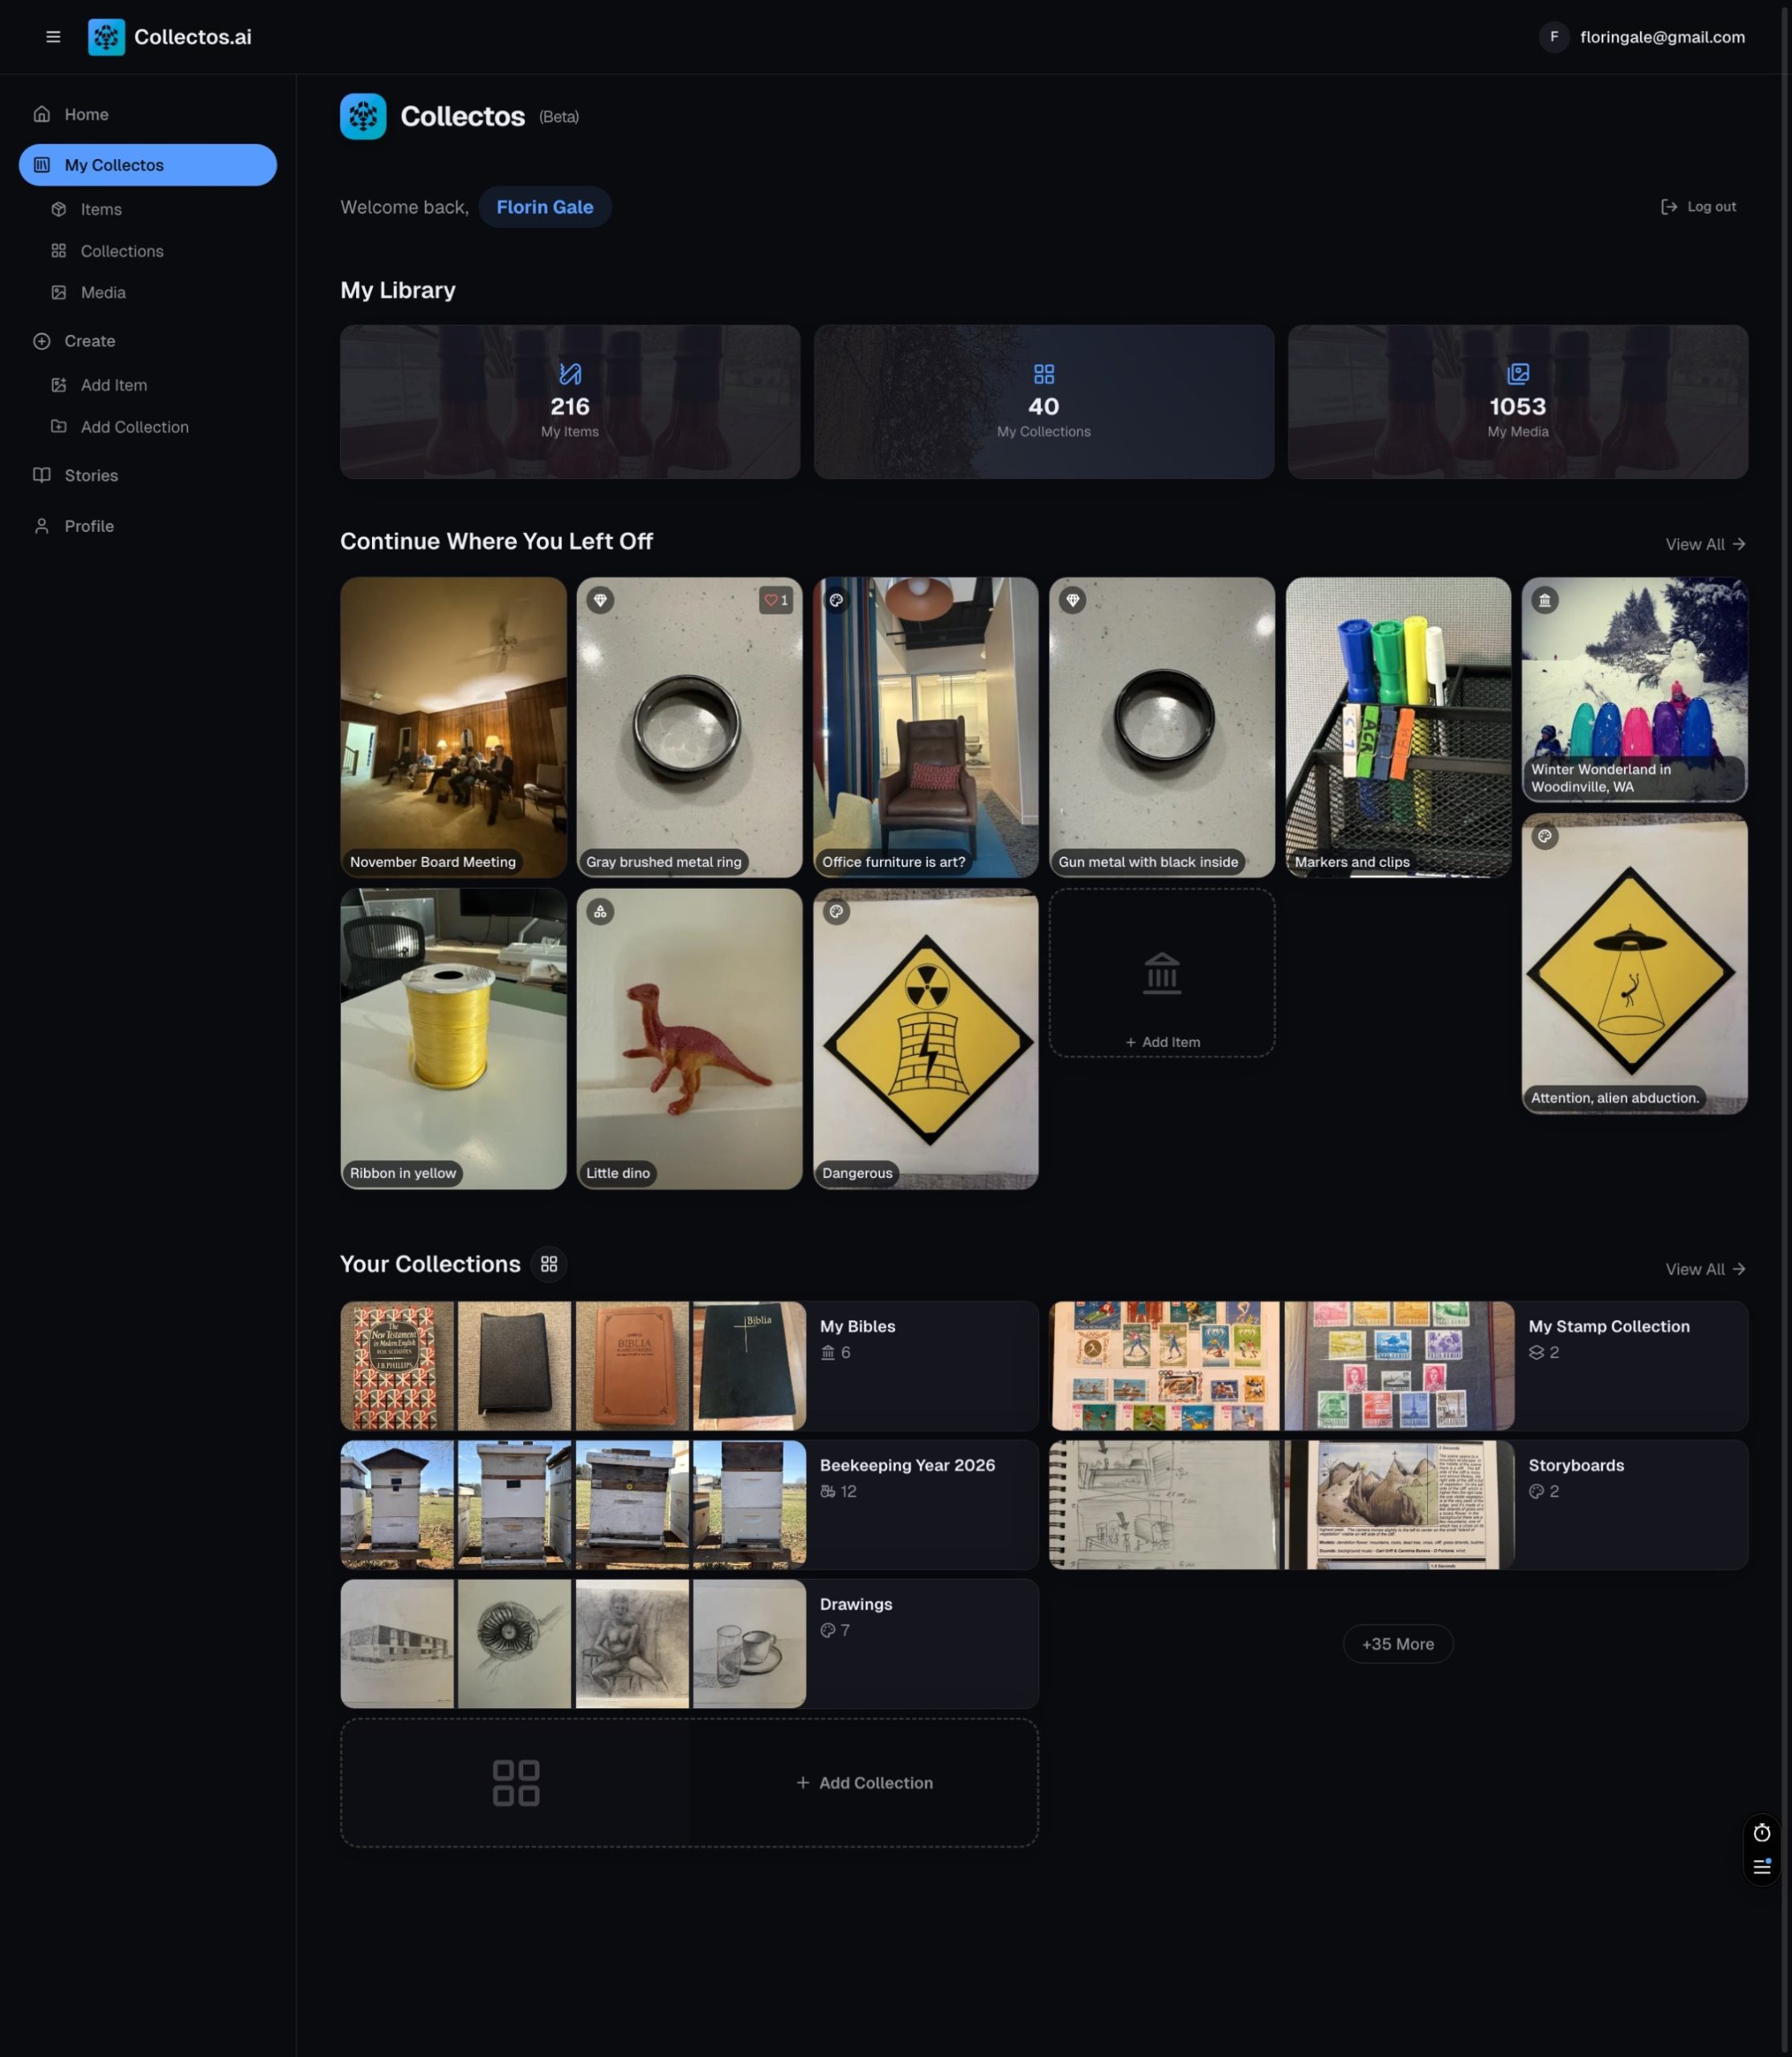Screen dimensions: 1792x2057
Task: Click the palette icon on Dangerous card
Action: (836, 911)
